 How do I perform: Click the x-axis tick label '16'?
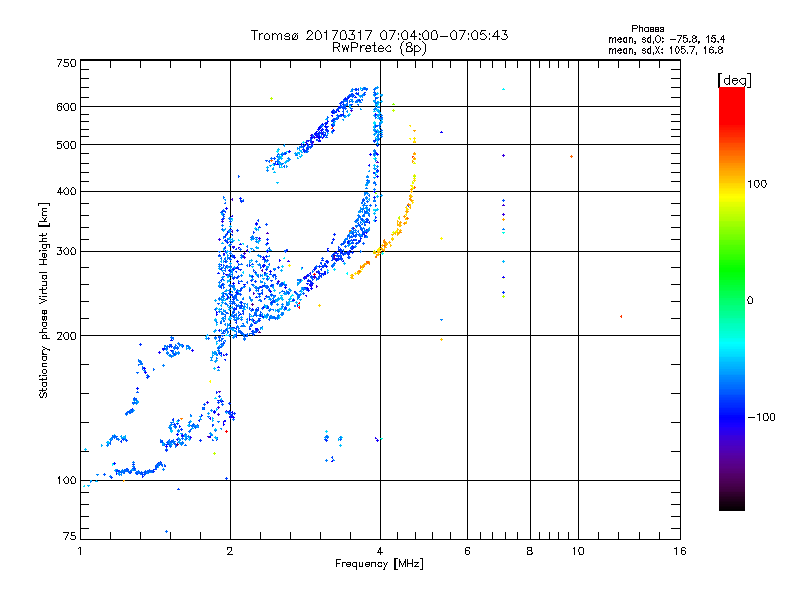point(680,551)
